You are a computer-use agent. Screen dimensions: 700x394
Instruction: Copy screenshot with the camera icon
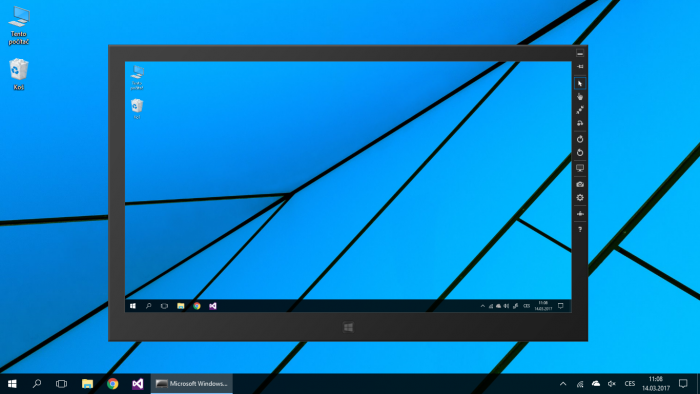[580, 184]
